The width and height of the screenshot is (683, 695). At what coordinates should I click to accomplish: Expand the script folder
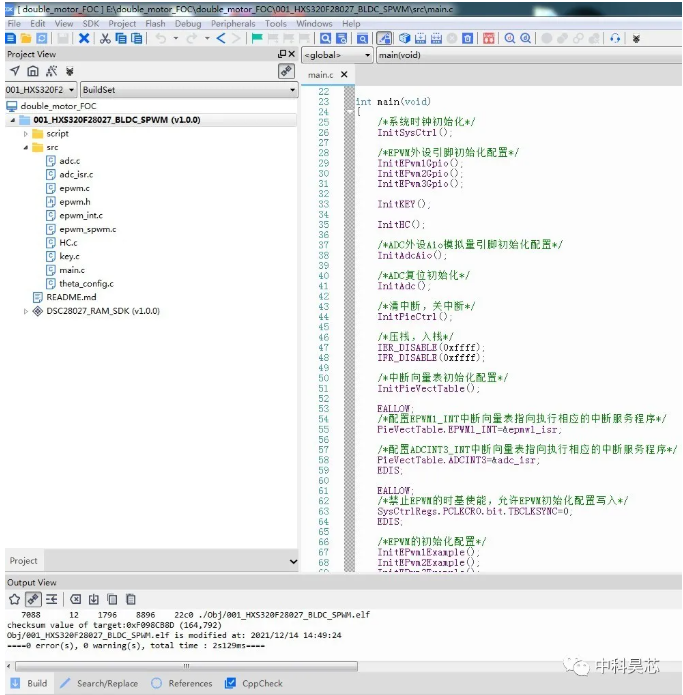coord(25,133)
